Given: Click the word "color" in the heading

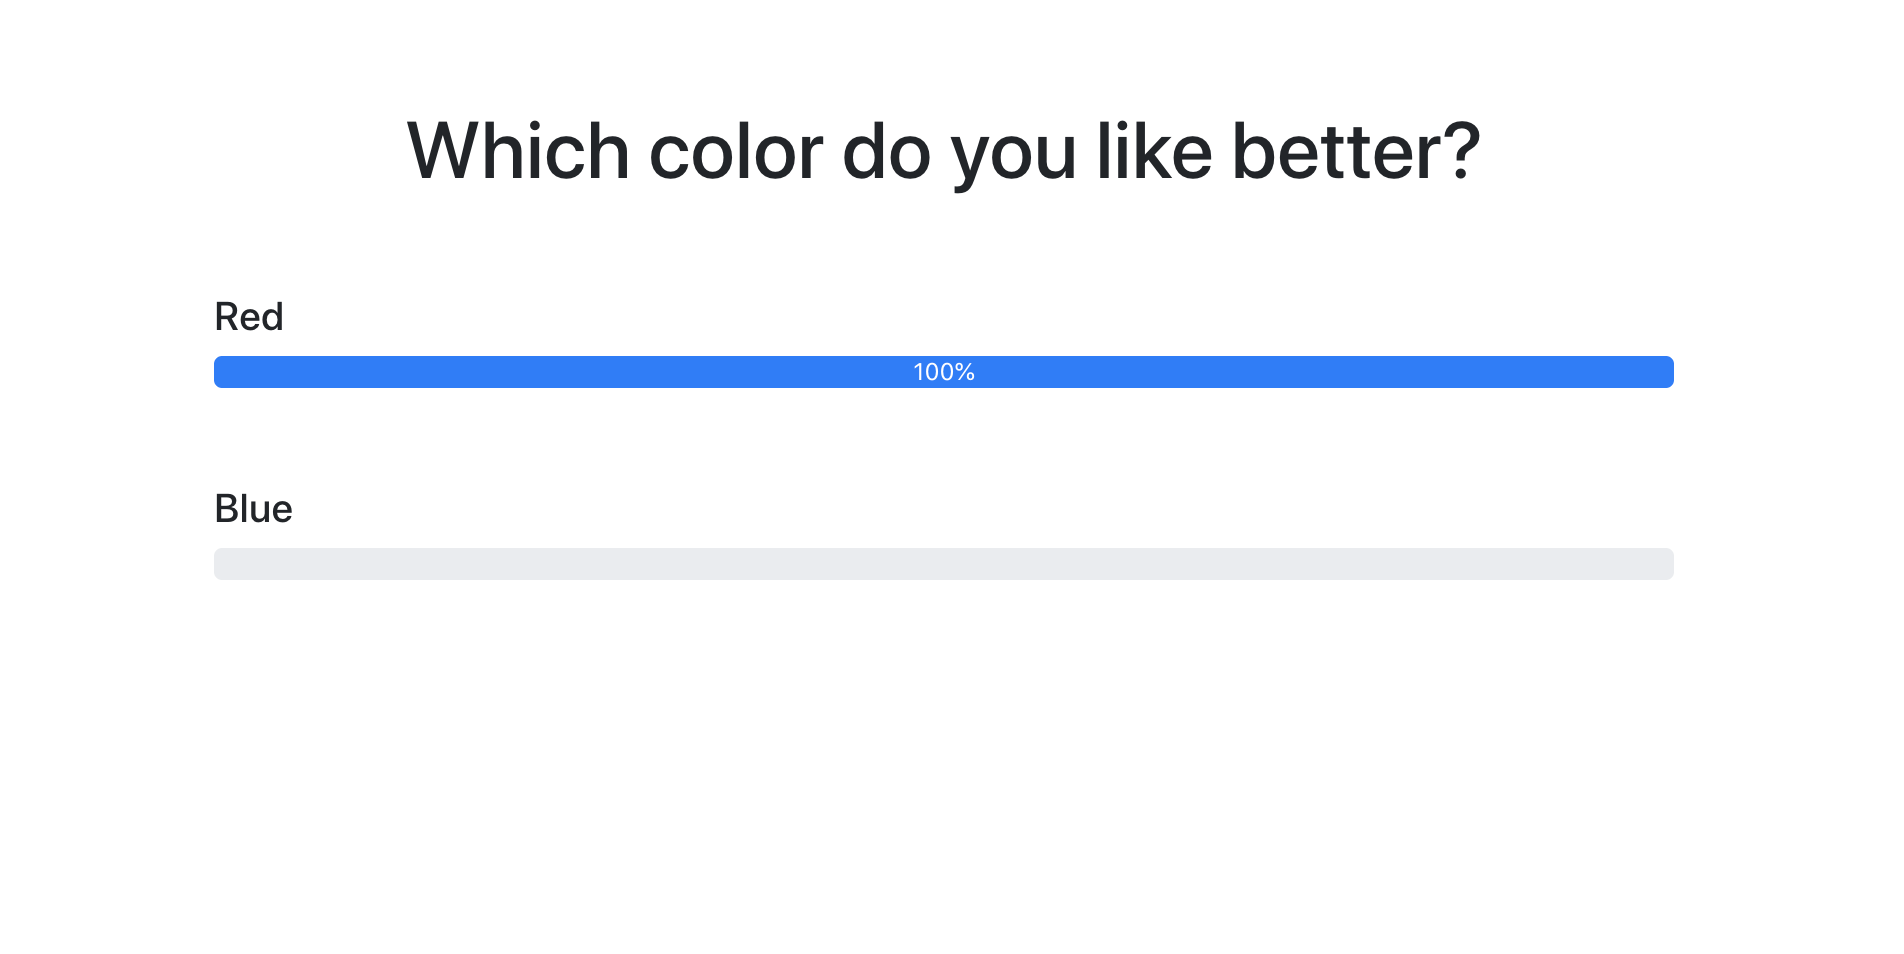Looking at the screenshot, I should (736, 151).
